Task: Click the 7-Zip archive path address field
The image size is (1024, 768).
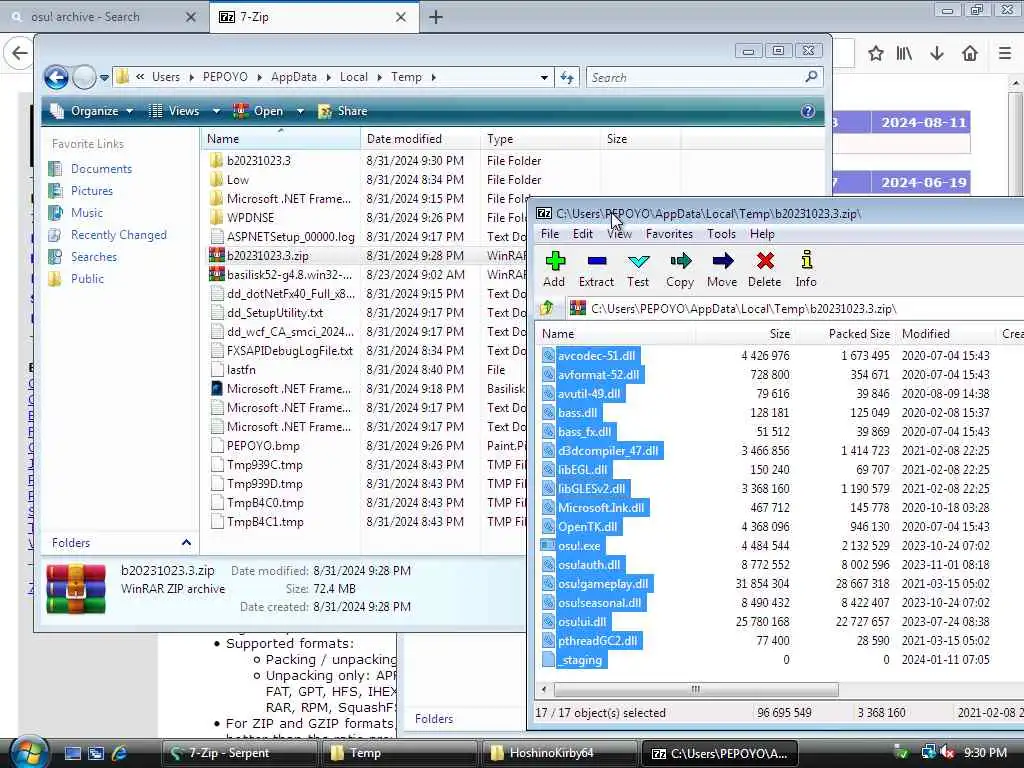Action: pyautogui.click(x=797, y=308)
